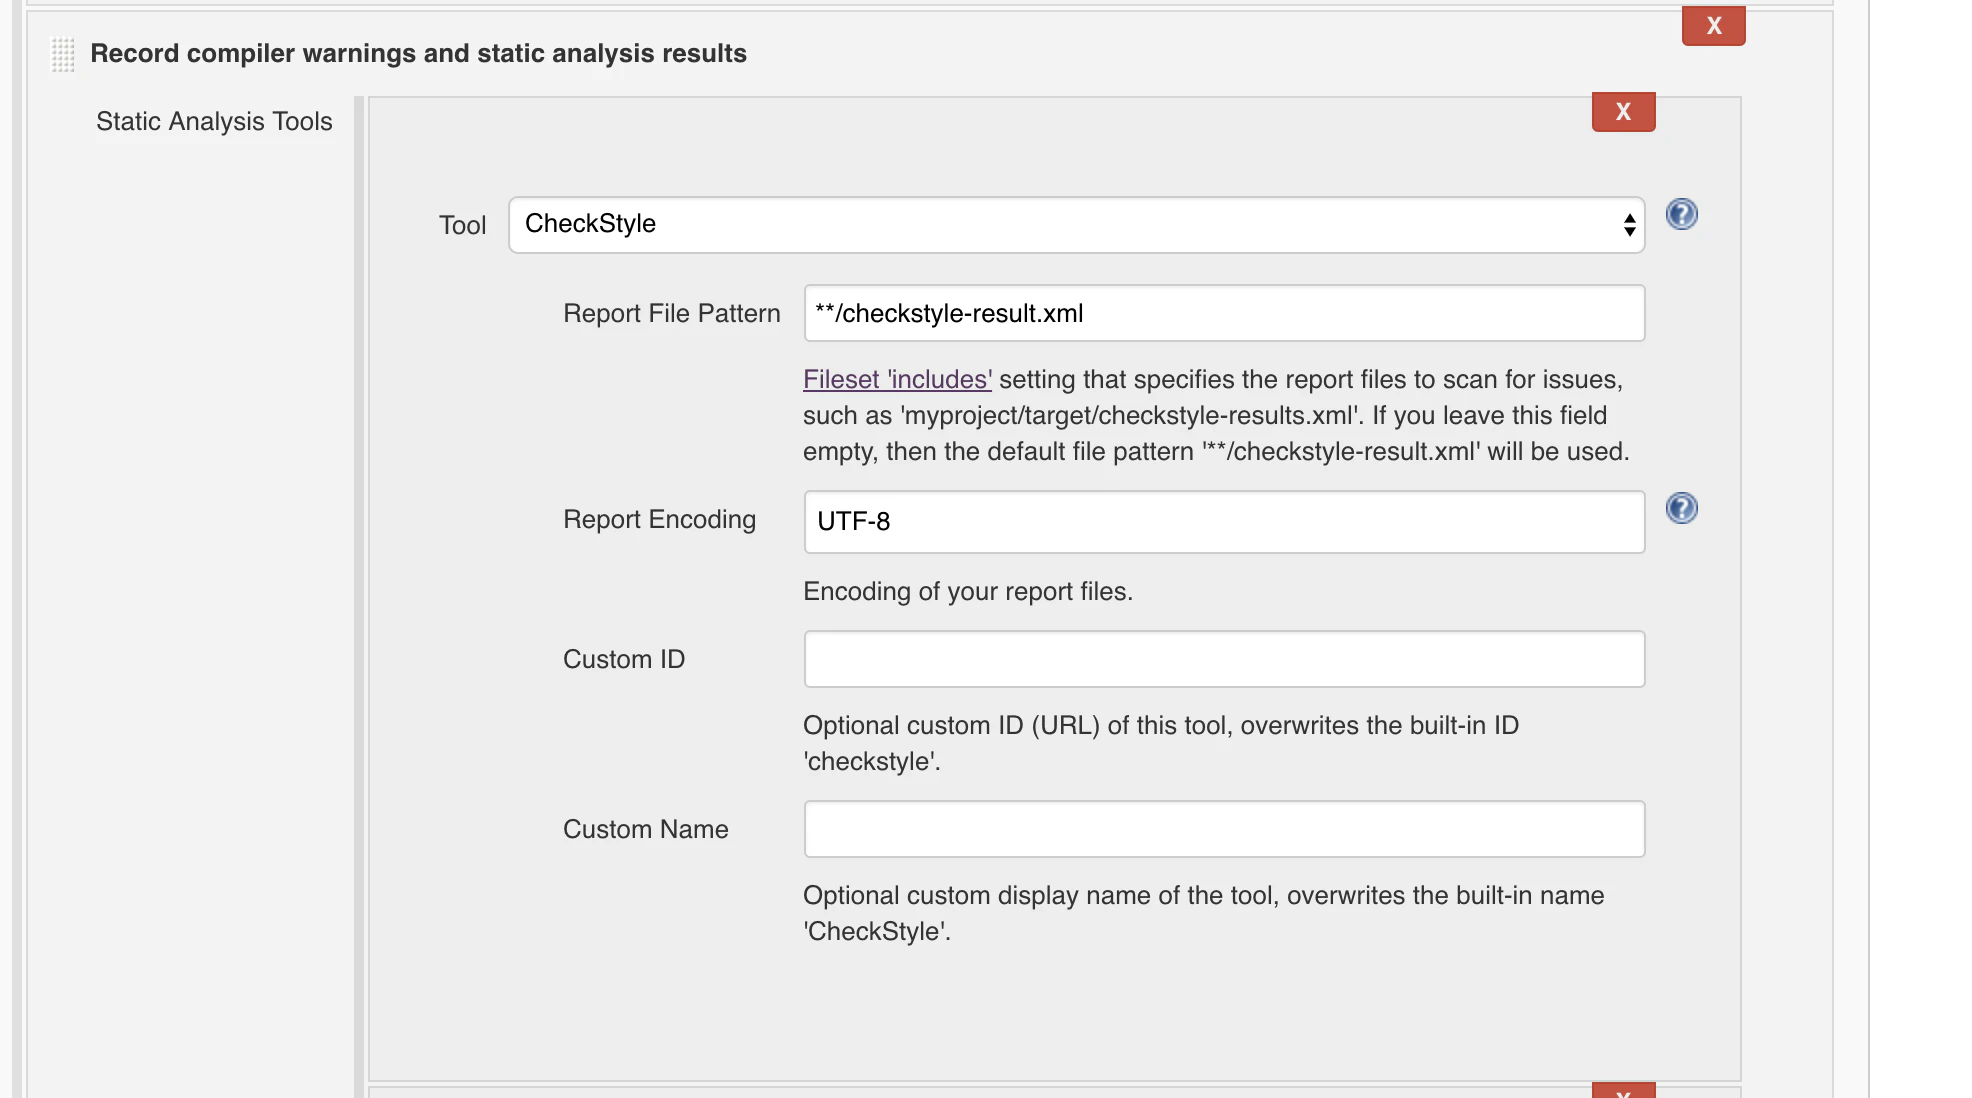The image size is (1972, 1098).
Task: Open help for the Tool setting
Action: 1681,214
